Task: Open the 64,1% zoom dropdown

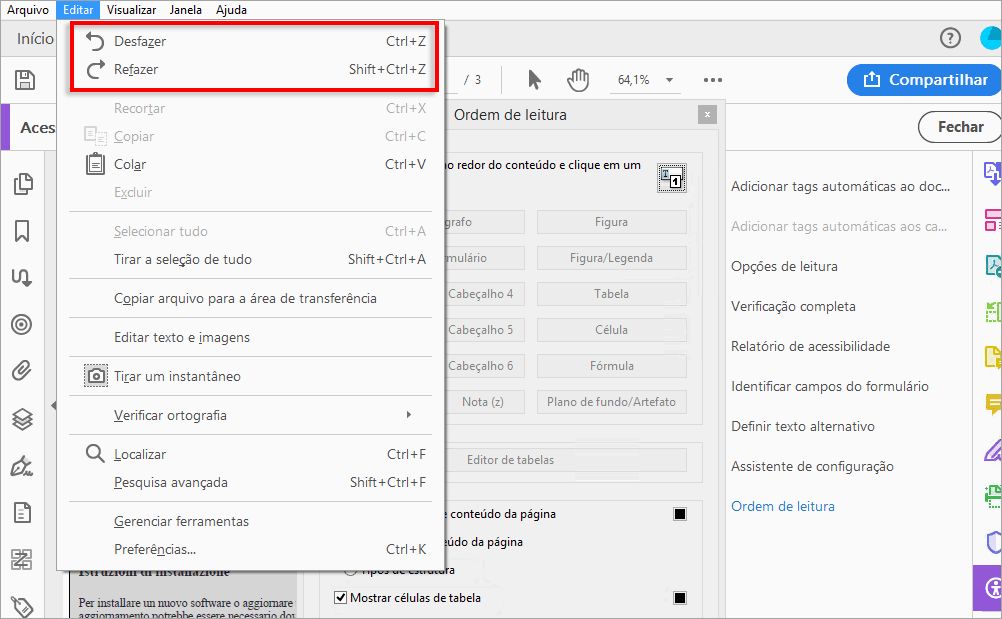Action: (x=668, y=80)
